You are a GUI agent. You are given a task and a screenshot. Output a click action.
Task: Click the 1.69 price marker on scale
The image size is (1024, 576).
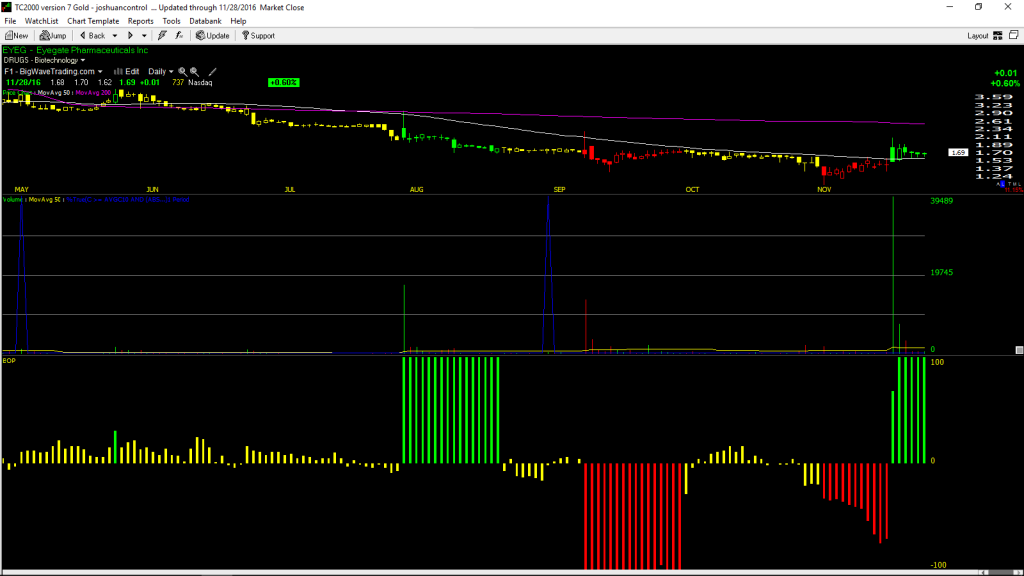tap(958, 152)
